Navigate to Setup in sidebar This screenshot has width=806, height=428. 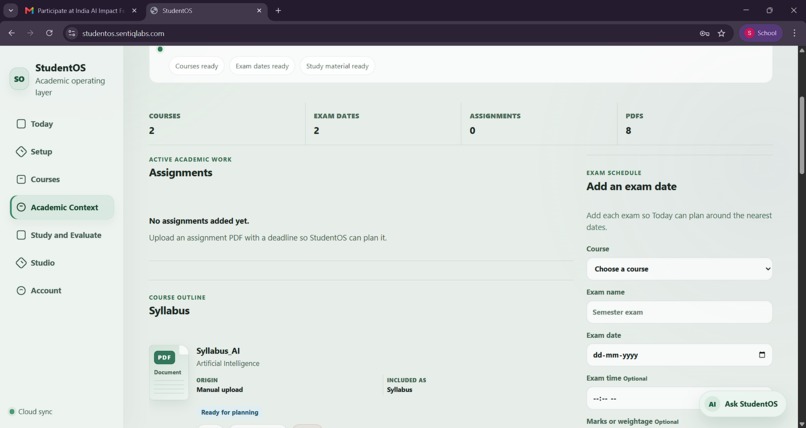(62, 152)
